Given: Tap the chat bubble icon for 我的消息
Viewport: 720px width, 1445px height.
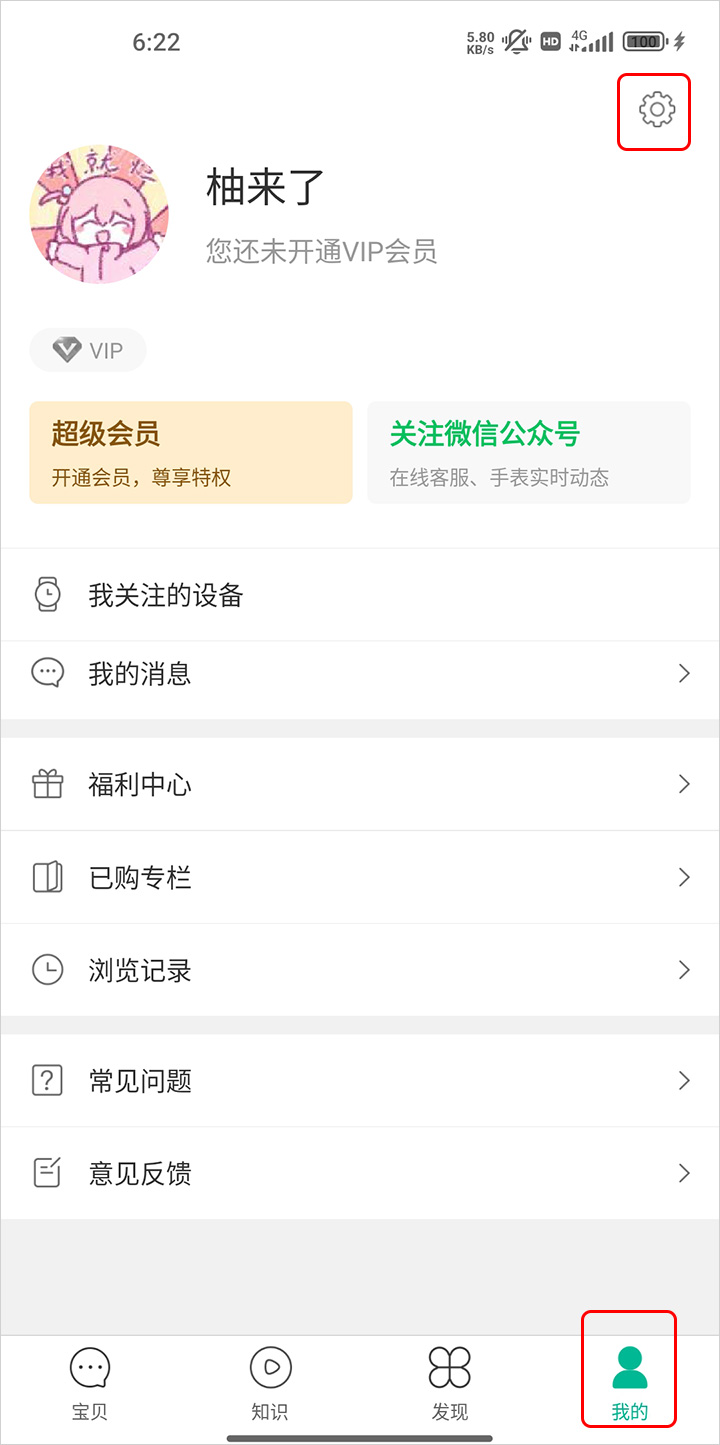Looking at the screenshot, I should [x=47, y=673].
